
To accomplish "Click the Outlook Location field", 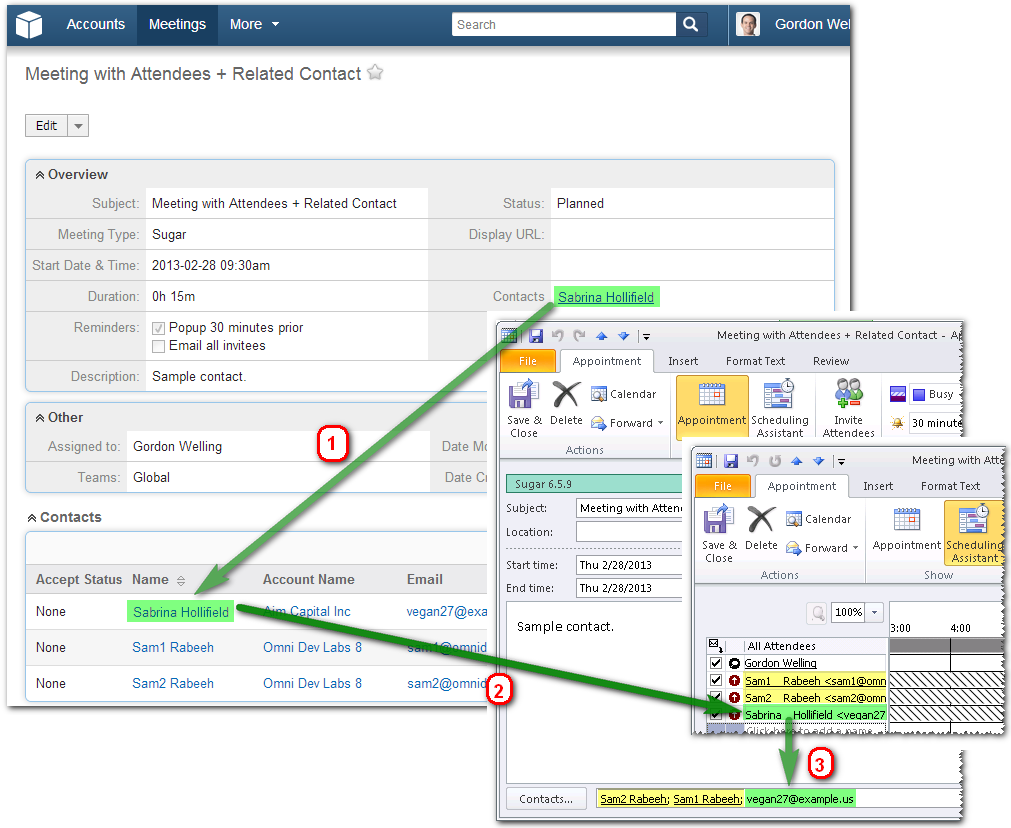I will pos(629,532).
